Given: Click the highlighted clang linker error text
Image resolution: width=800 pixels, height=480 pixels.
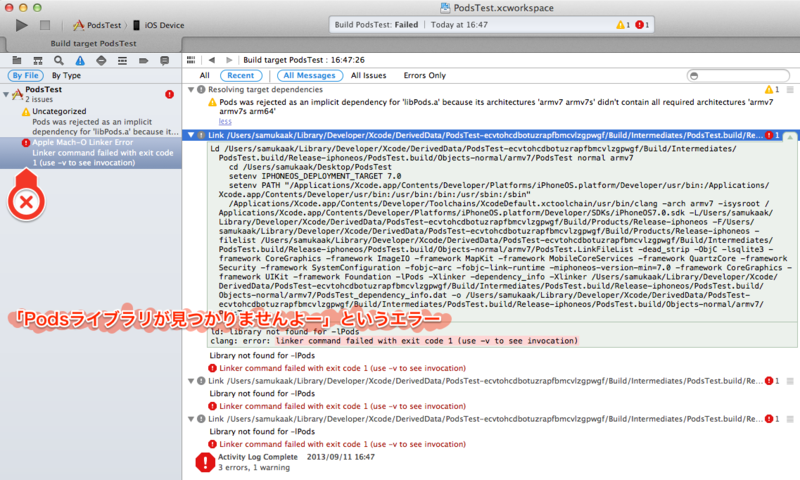Looking at the screenshot, I should click(427, 341).
